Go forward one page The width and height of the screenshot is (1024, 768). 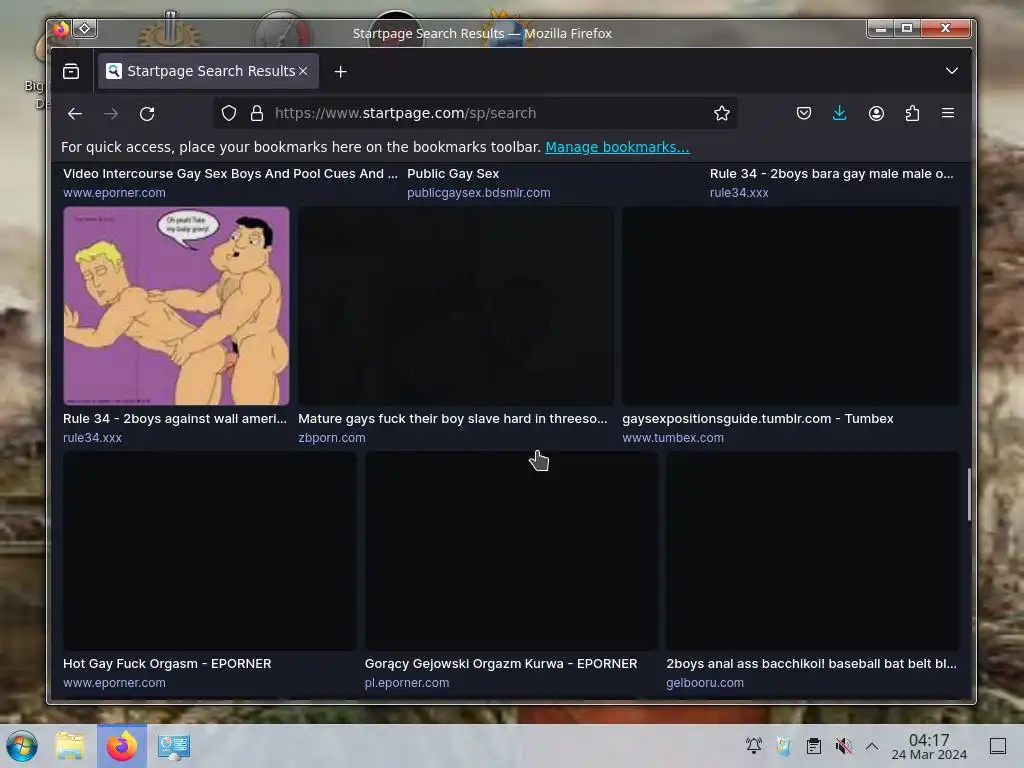coord(111,114)
